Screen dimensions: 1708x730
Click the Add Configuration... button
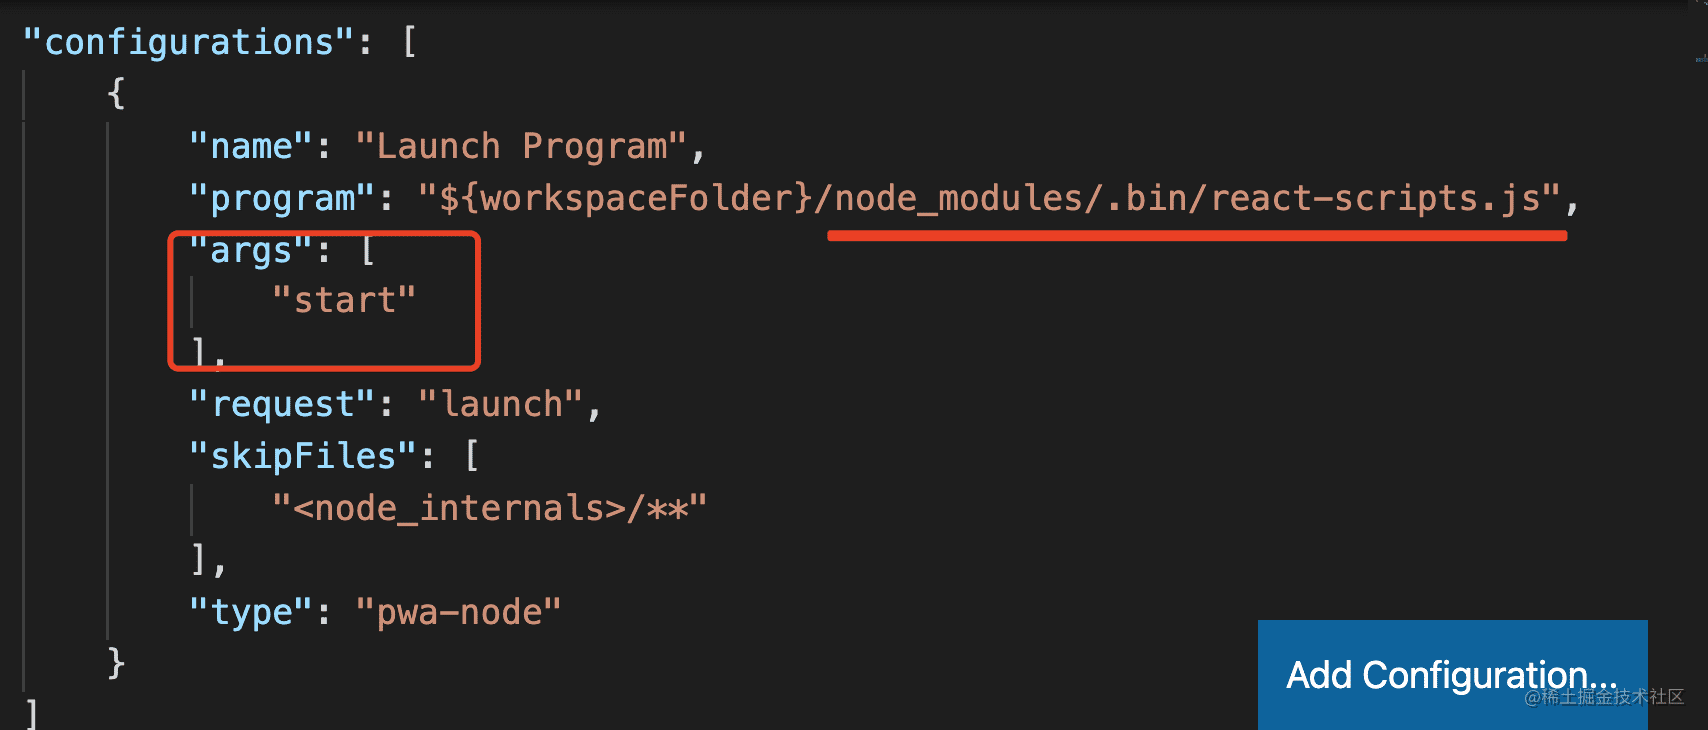pyautogui.click(x=1452, y=675)
